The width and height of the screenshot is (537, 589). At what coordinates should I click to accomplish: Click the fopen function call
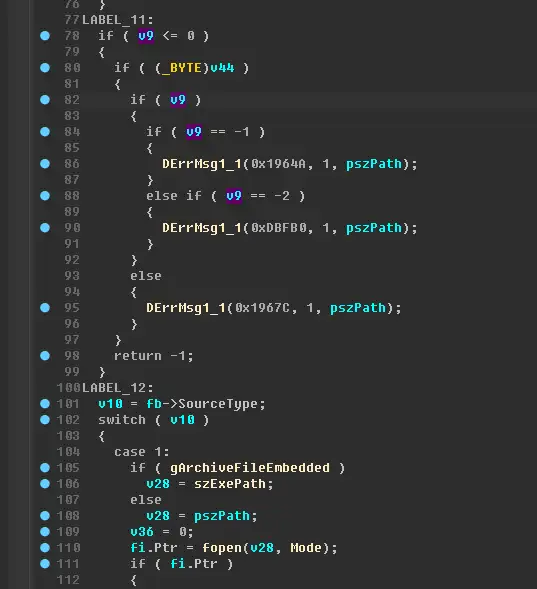pos(222,548)
